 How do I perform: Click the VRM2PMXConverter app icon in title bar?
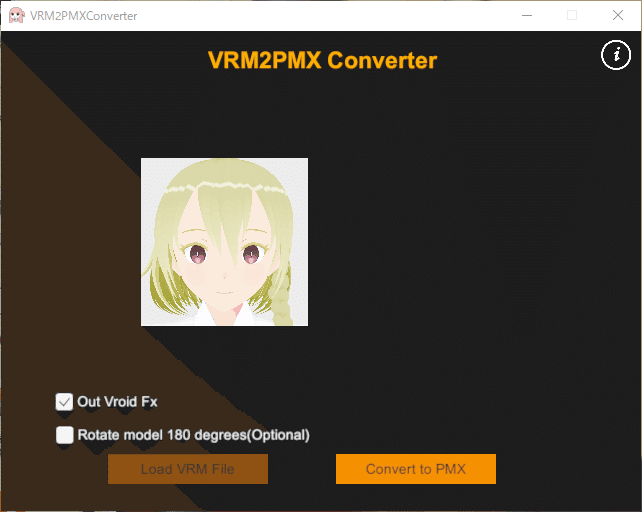(x=16, y=16)
